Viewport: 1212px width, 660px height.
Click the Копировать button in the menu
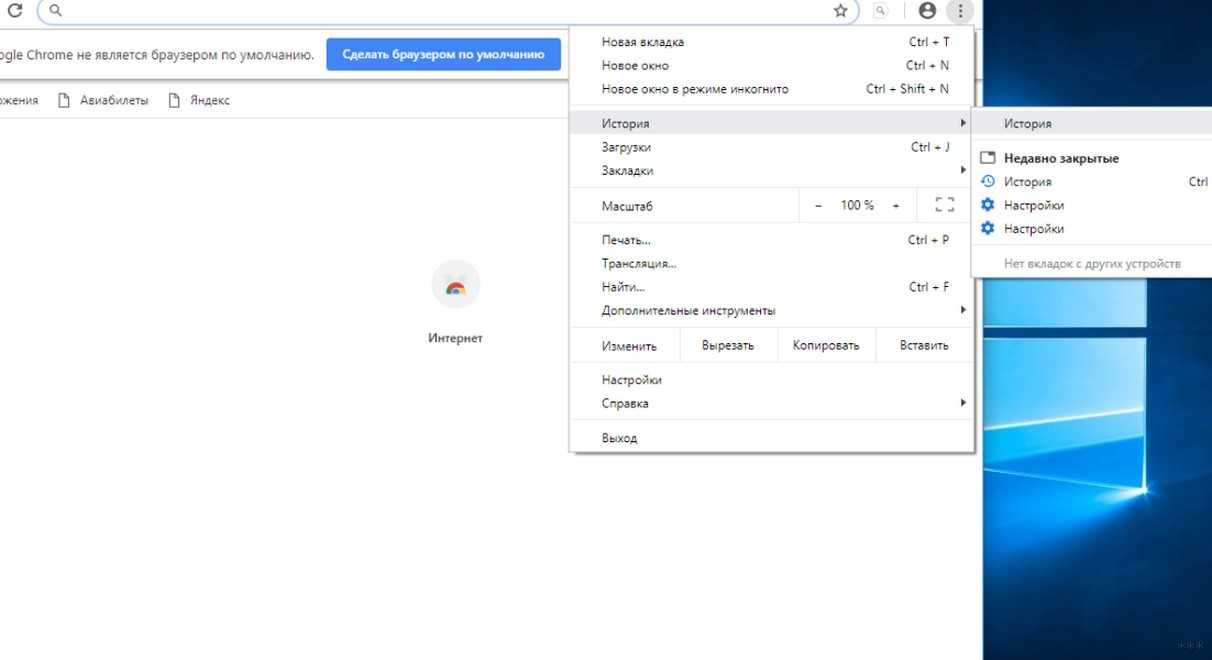826,346
